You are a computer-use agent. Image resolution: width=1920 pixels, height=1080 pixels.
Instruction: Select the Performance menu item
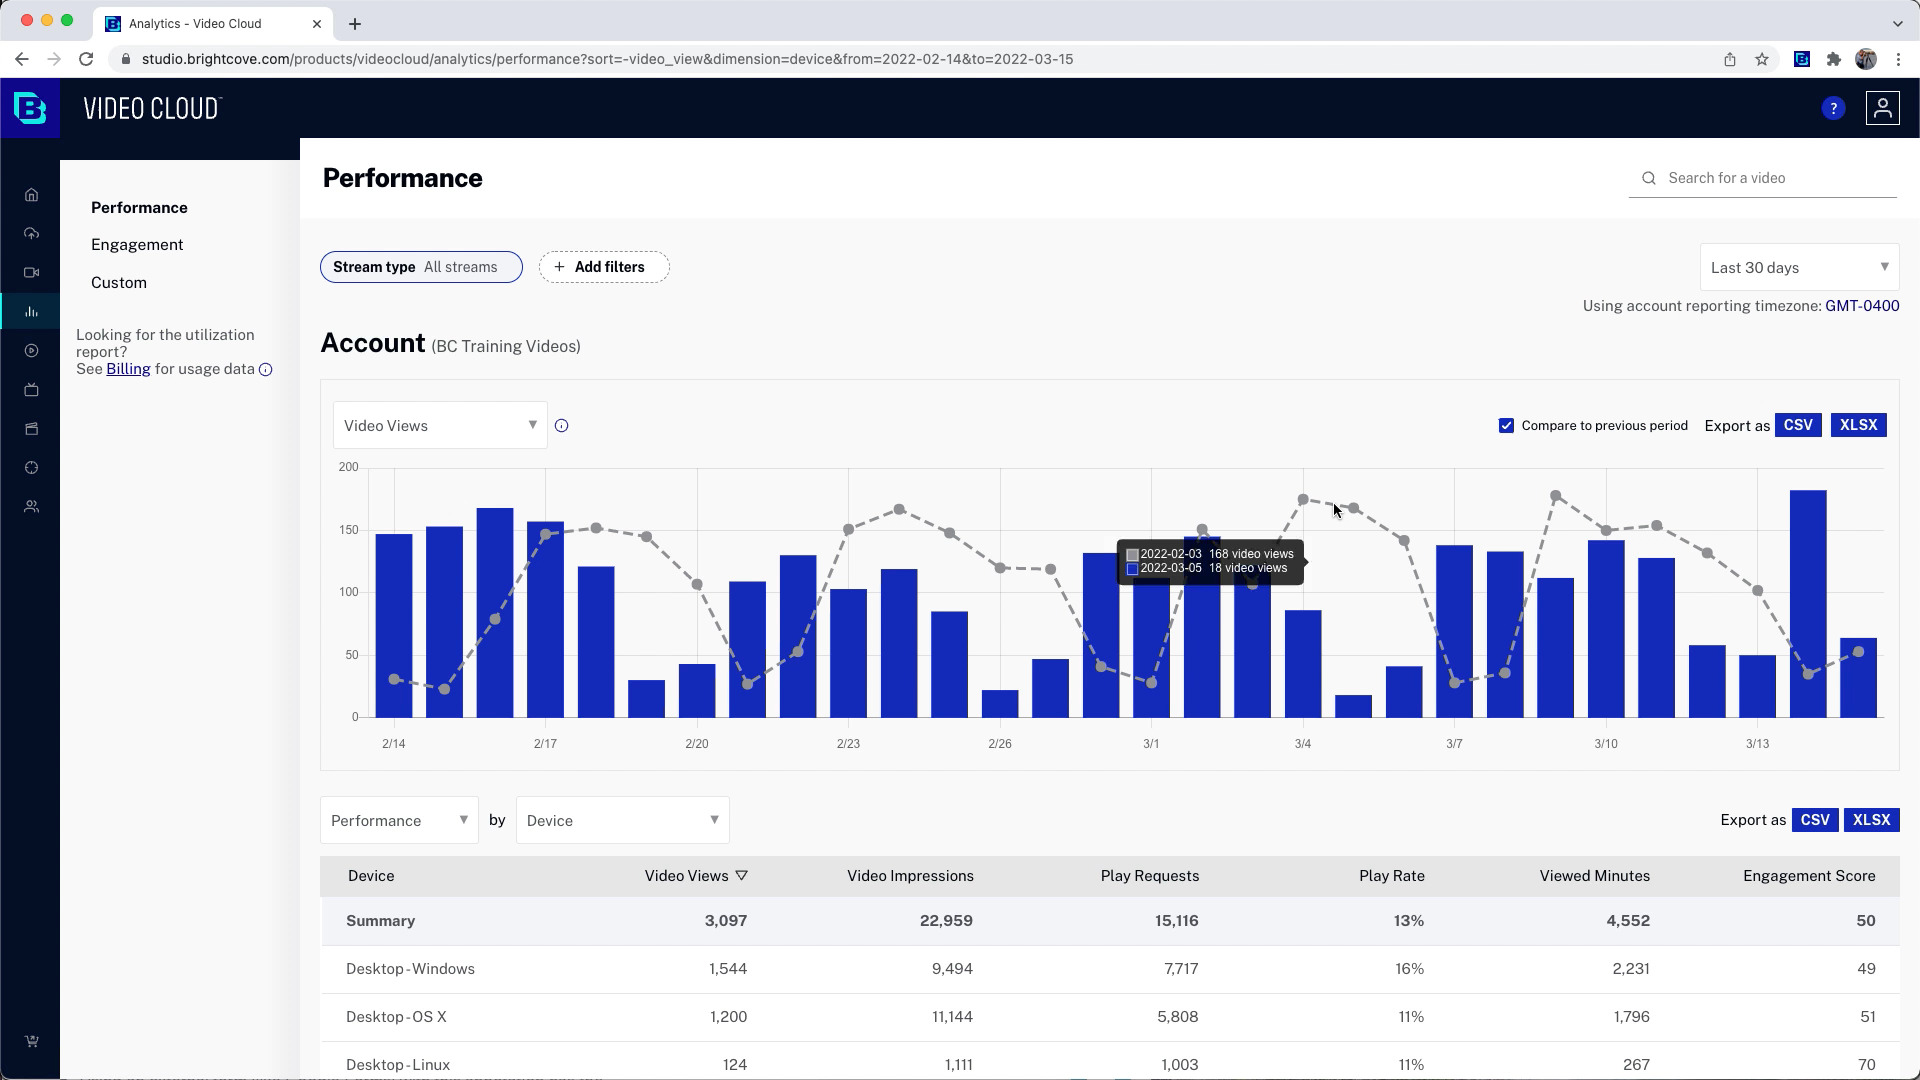pos(140,207)
